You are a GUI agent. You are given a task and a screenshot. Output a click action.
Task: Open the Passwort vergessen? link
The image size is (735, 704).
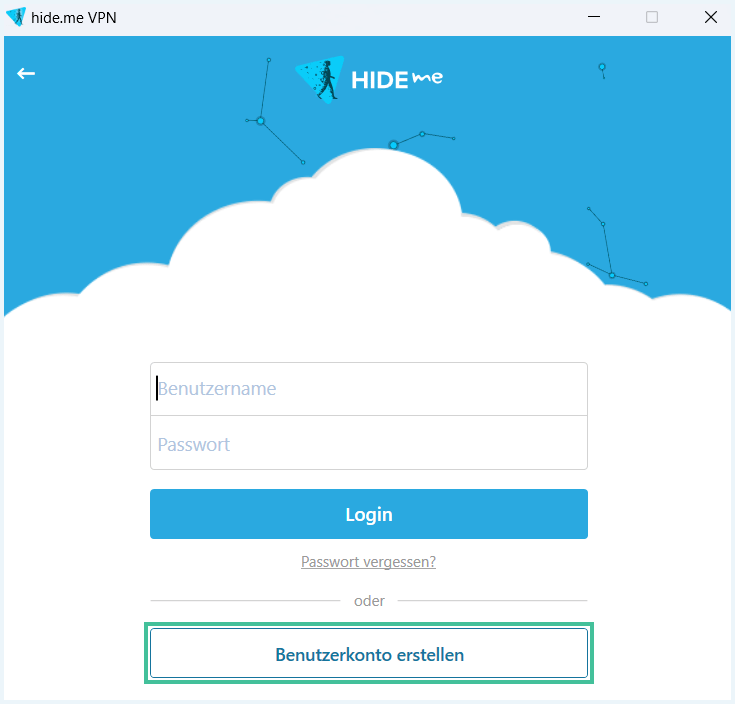(368, 562)
